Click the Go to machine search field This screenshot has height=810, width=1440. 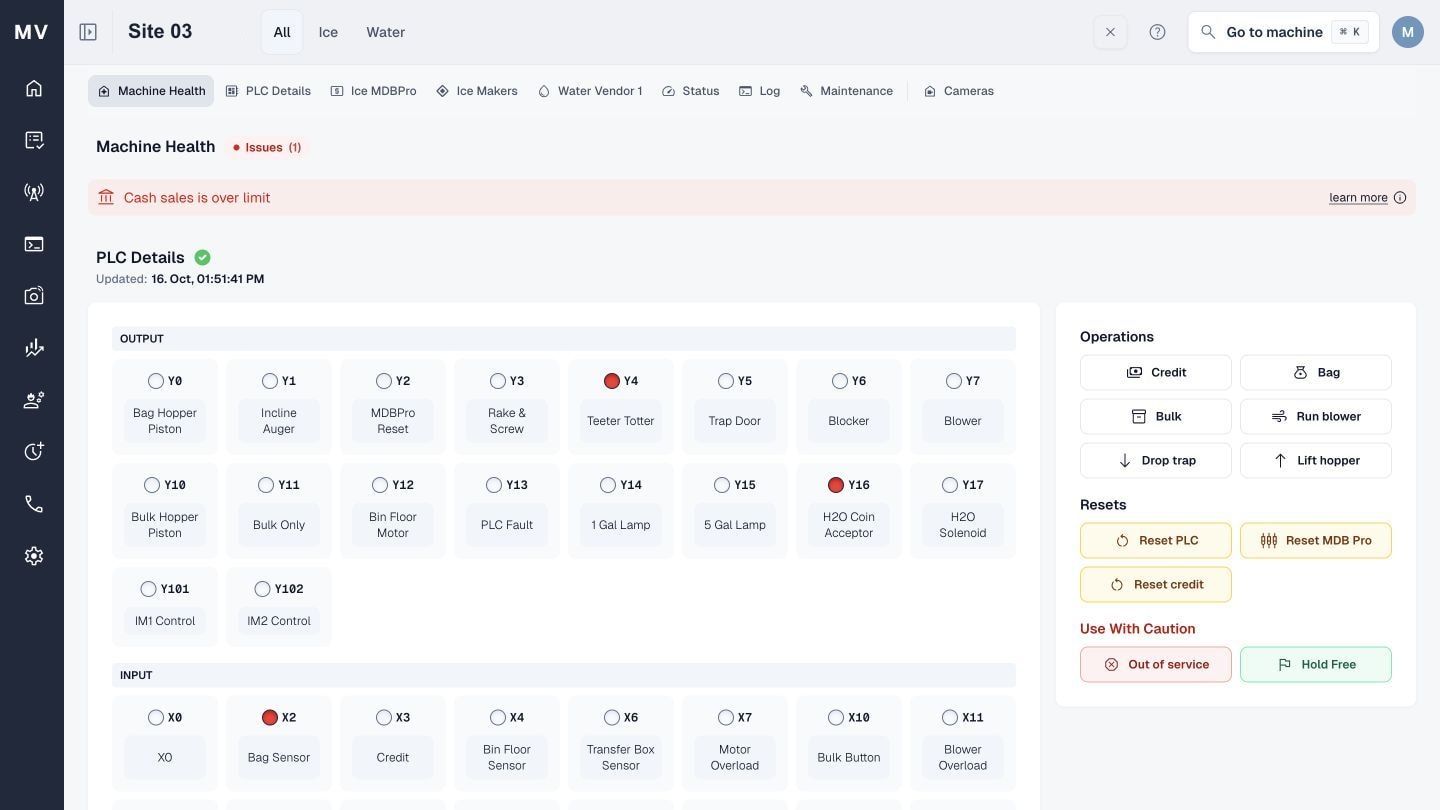1283,32
